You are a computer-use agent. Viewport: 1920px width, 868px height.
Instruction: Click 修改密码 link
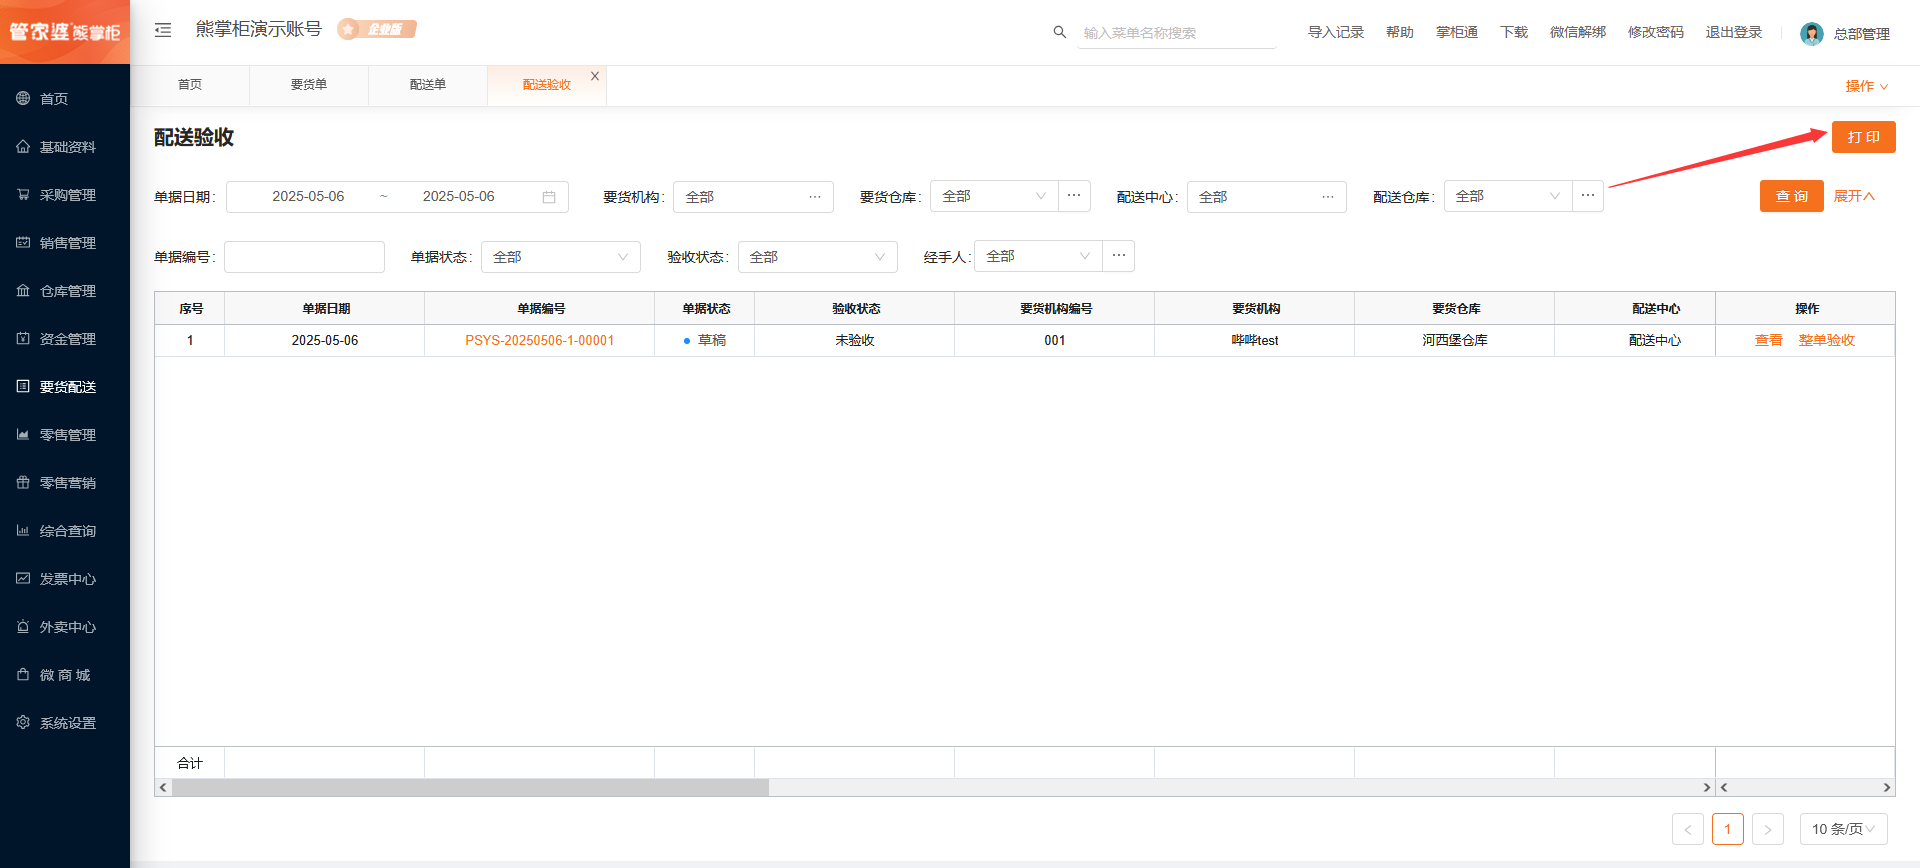pos(1656,32)
